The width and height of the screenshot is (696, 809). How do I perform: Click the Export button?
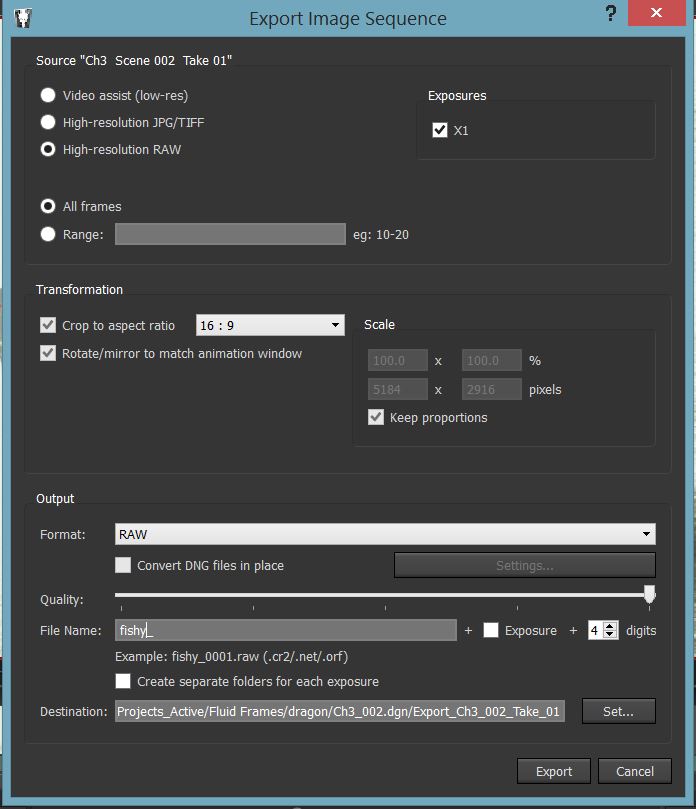tap(553, 771)
